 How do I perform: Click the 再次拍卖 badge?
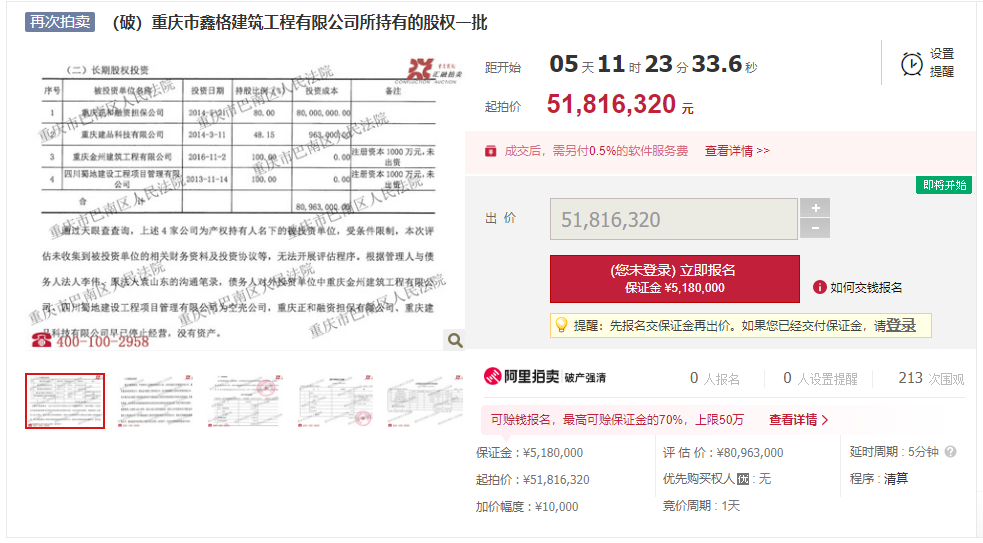60,22
